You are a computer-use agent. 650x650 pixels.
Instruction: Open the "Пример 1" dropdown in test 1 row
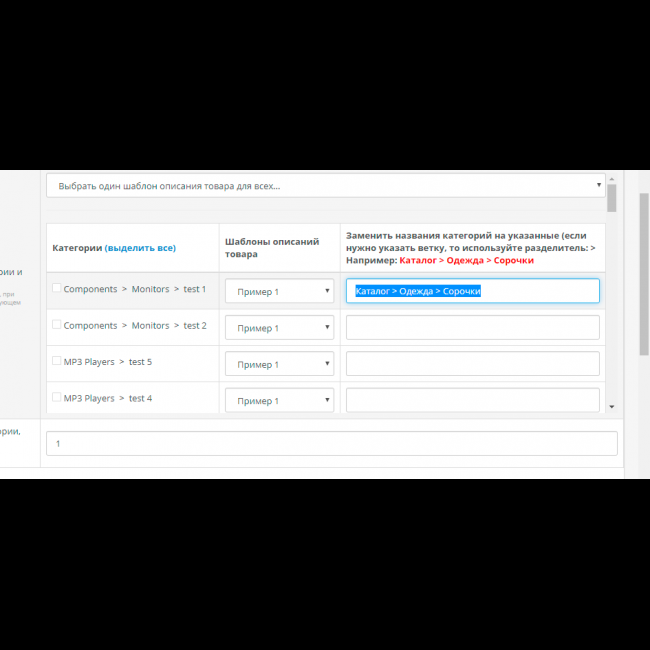click(x=279, y=291)
